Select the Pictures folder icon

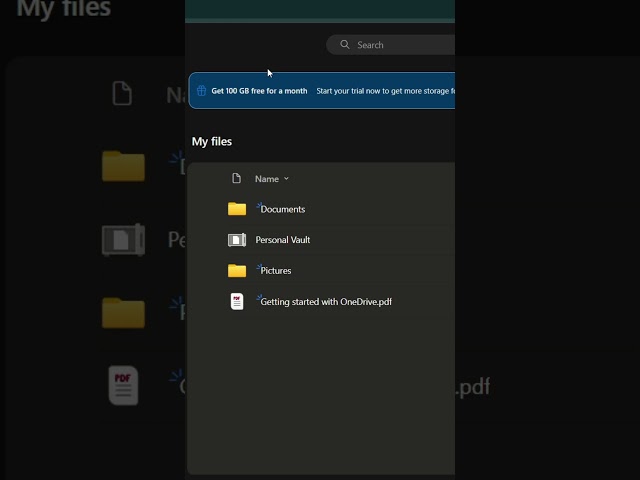(237, 270)
